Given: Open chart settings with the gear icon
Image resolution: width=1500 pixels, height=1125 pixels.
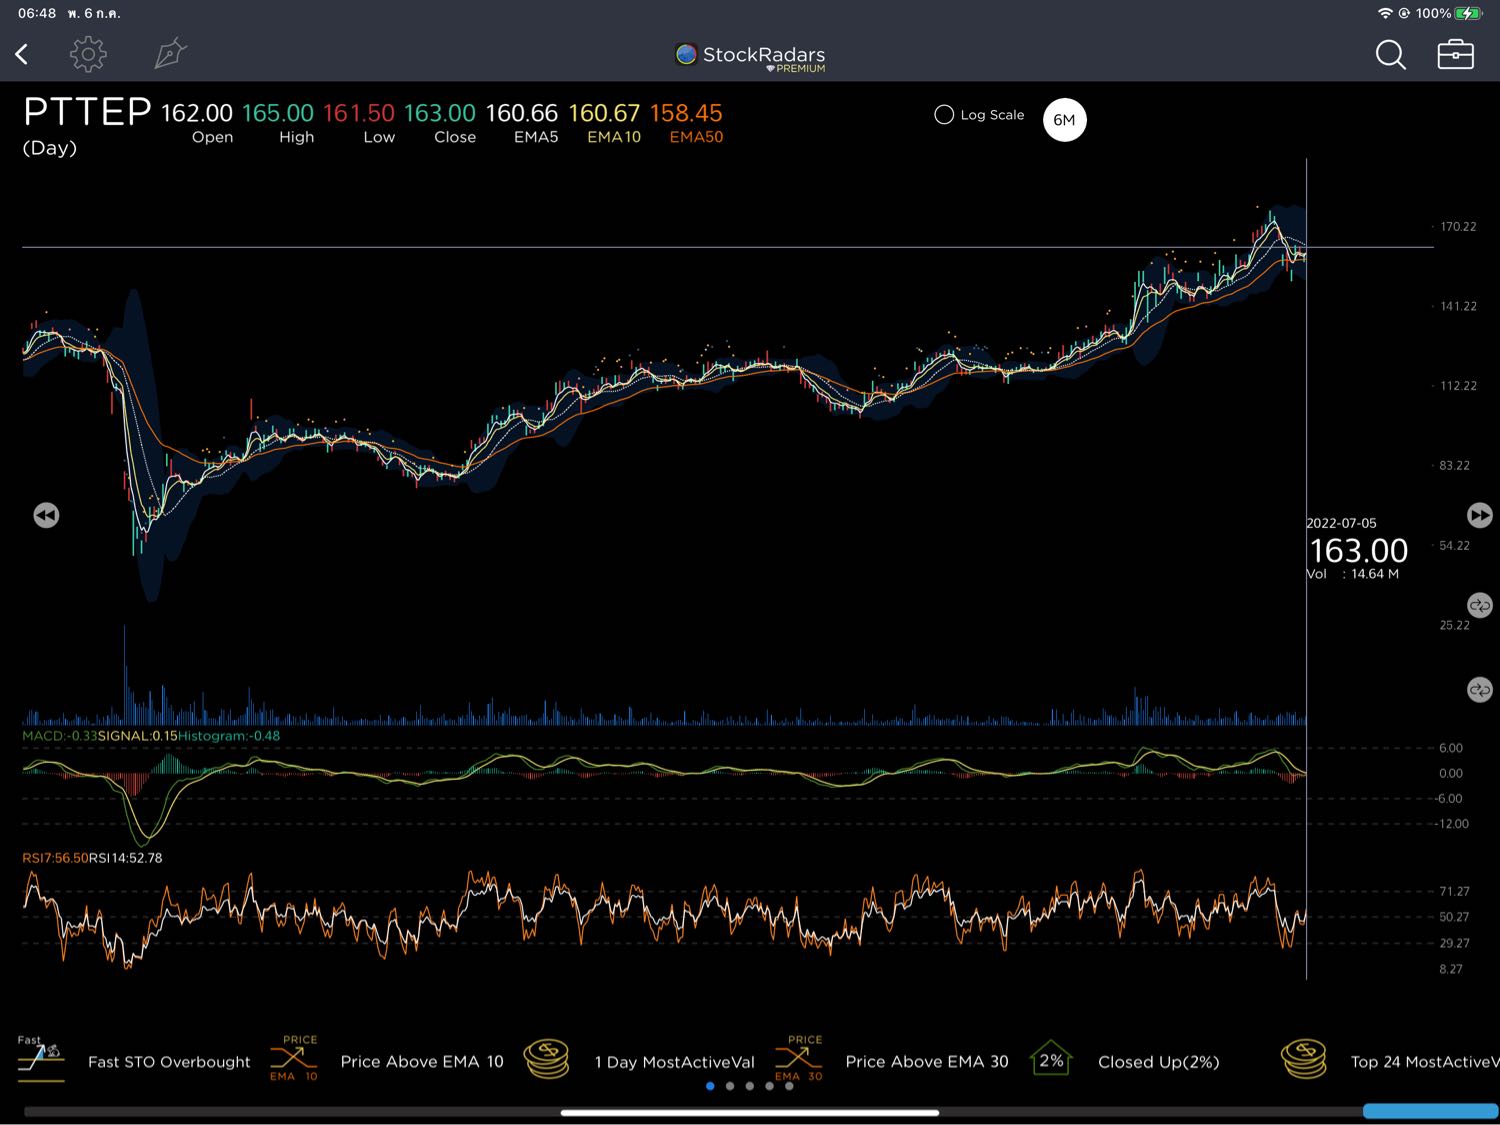Looking at the screenshot, I should [88, 54].
